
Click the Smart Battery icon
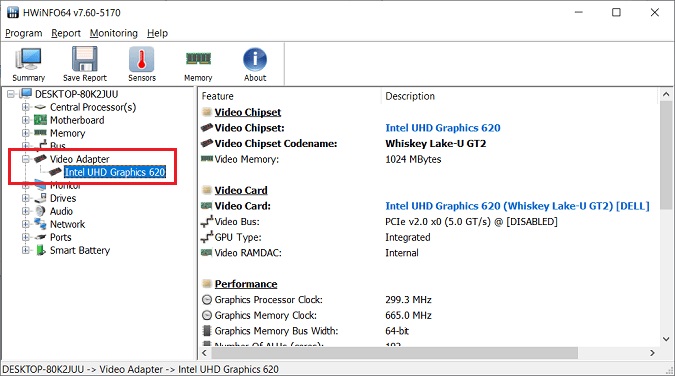[40, 250]
